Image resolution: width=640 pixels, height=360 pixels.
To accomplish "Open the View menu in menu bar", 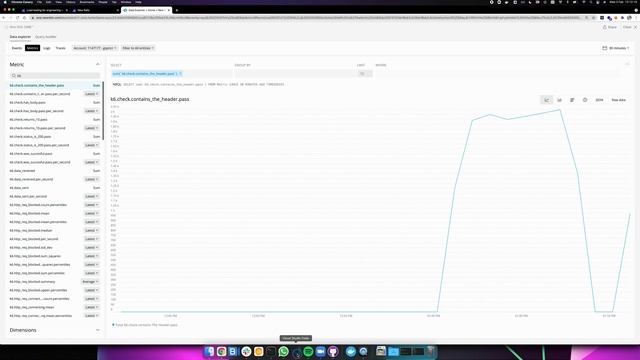I will tap(58, 2).
